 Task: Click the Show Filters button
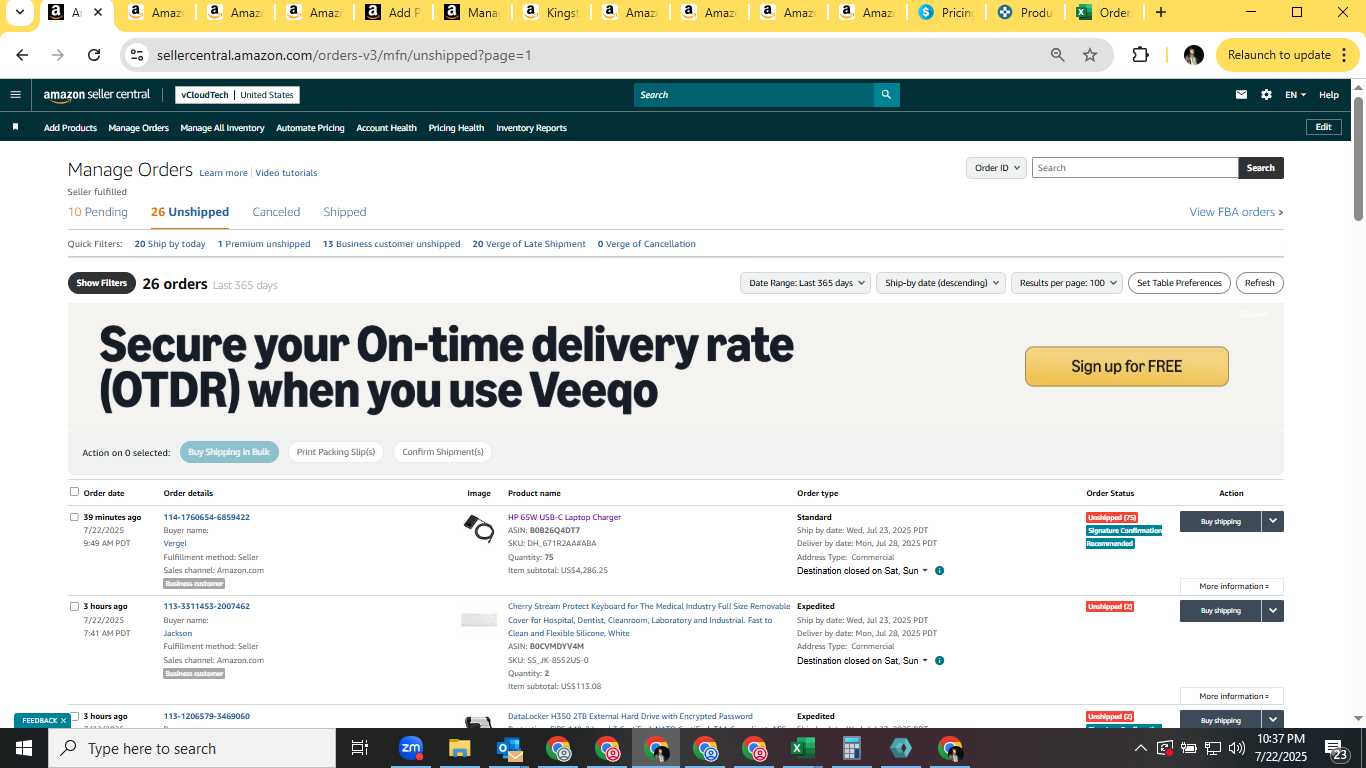102,283
